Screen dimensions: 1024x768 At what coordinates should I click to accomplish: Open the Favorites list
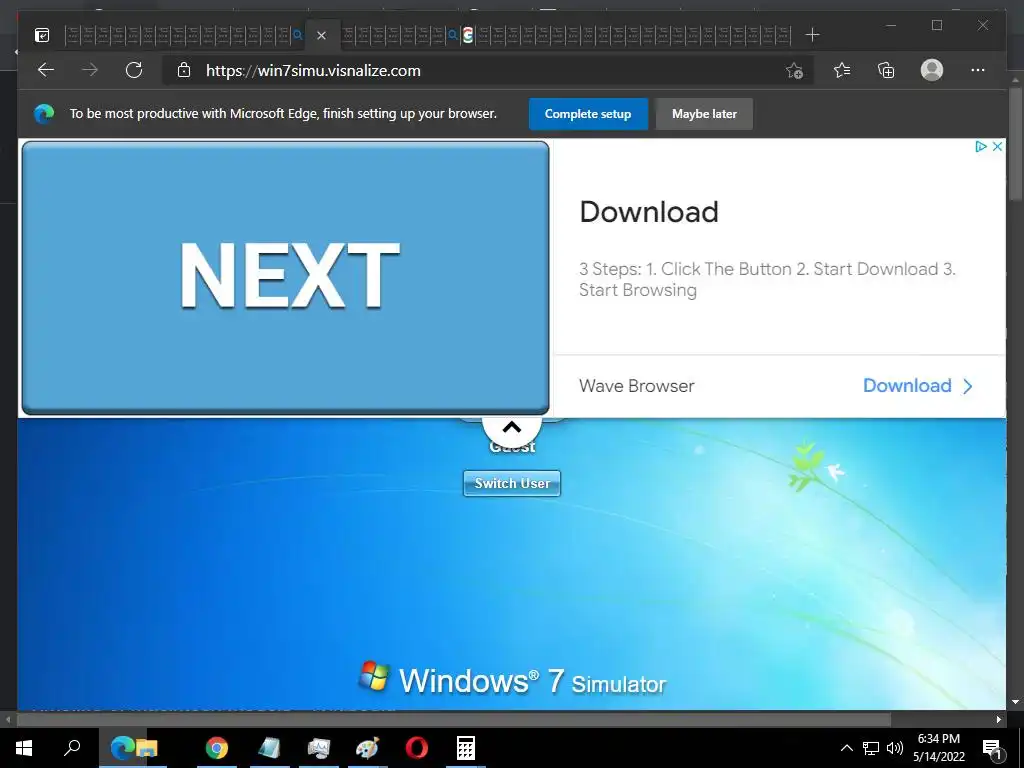click(842, 70)
